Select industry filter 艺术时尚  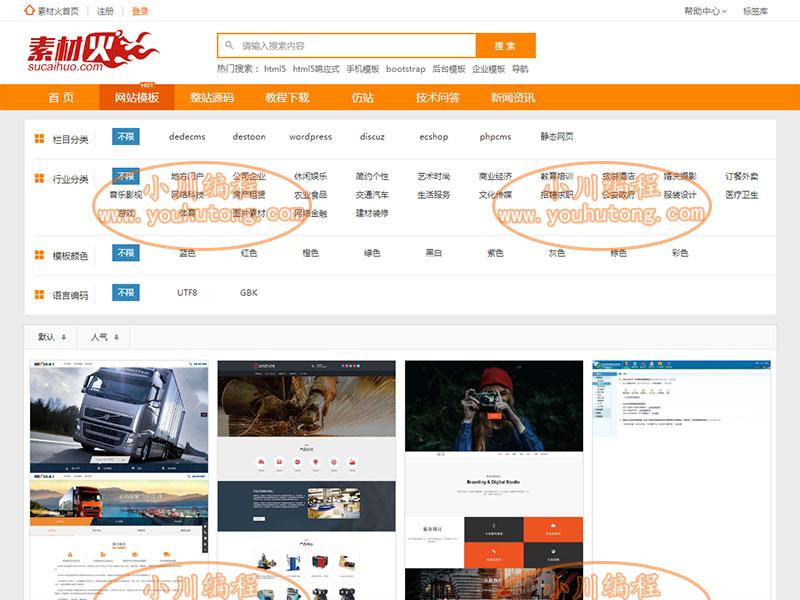[434, 176]
